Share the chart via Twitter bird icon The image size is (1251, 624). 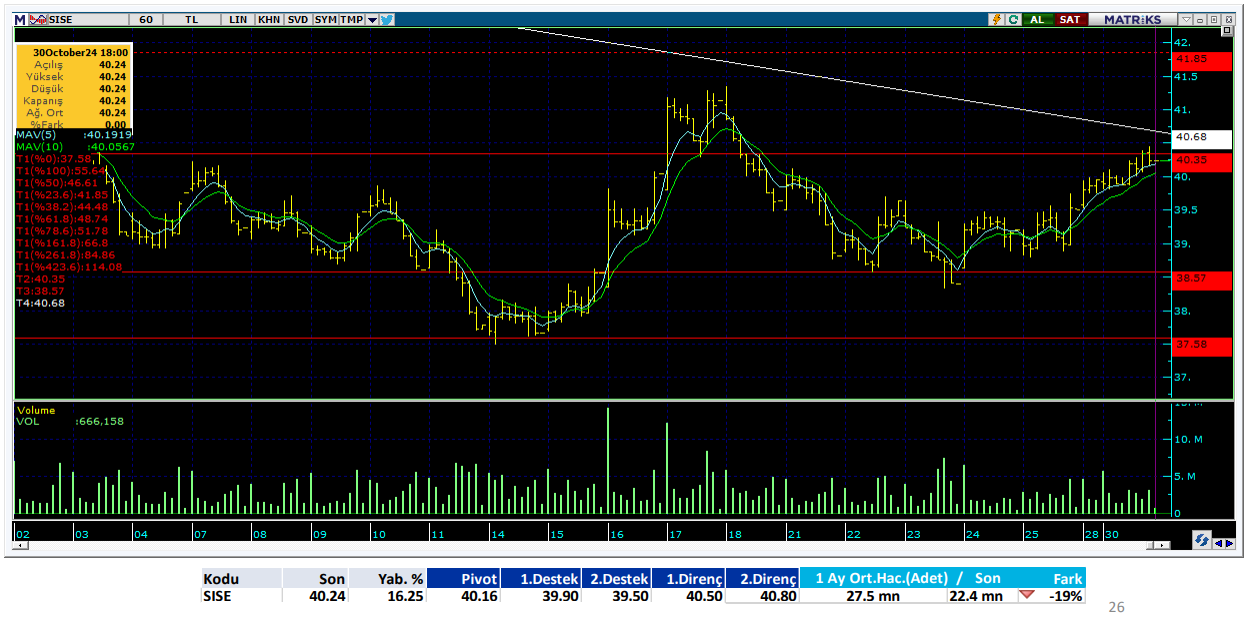(x=387, y=19)
